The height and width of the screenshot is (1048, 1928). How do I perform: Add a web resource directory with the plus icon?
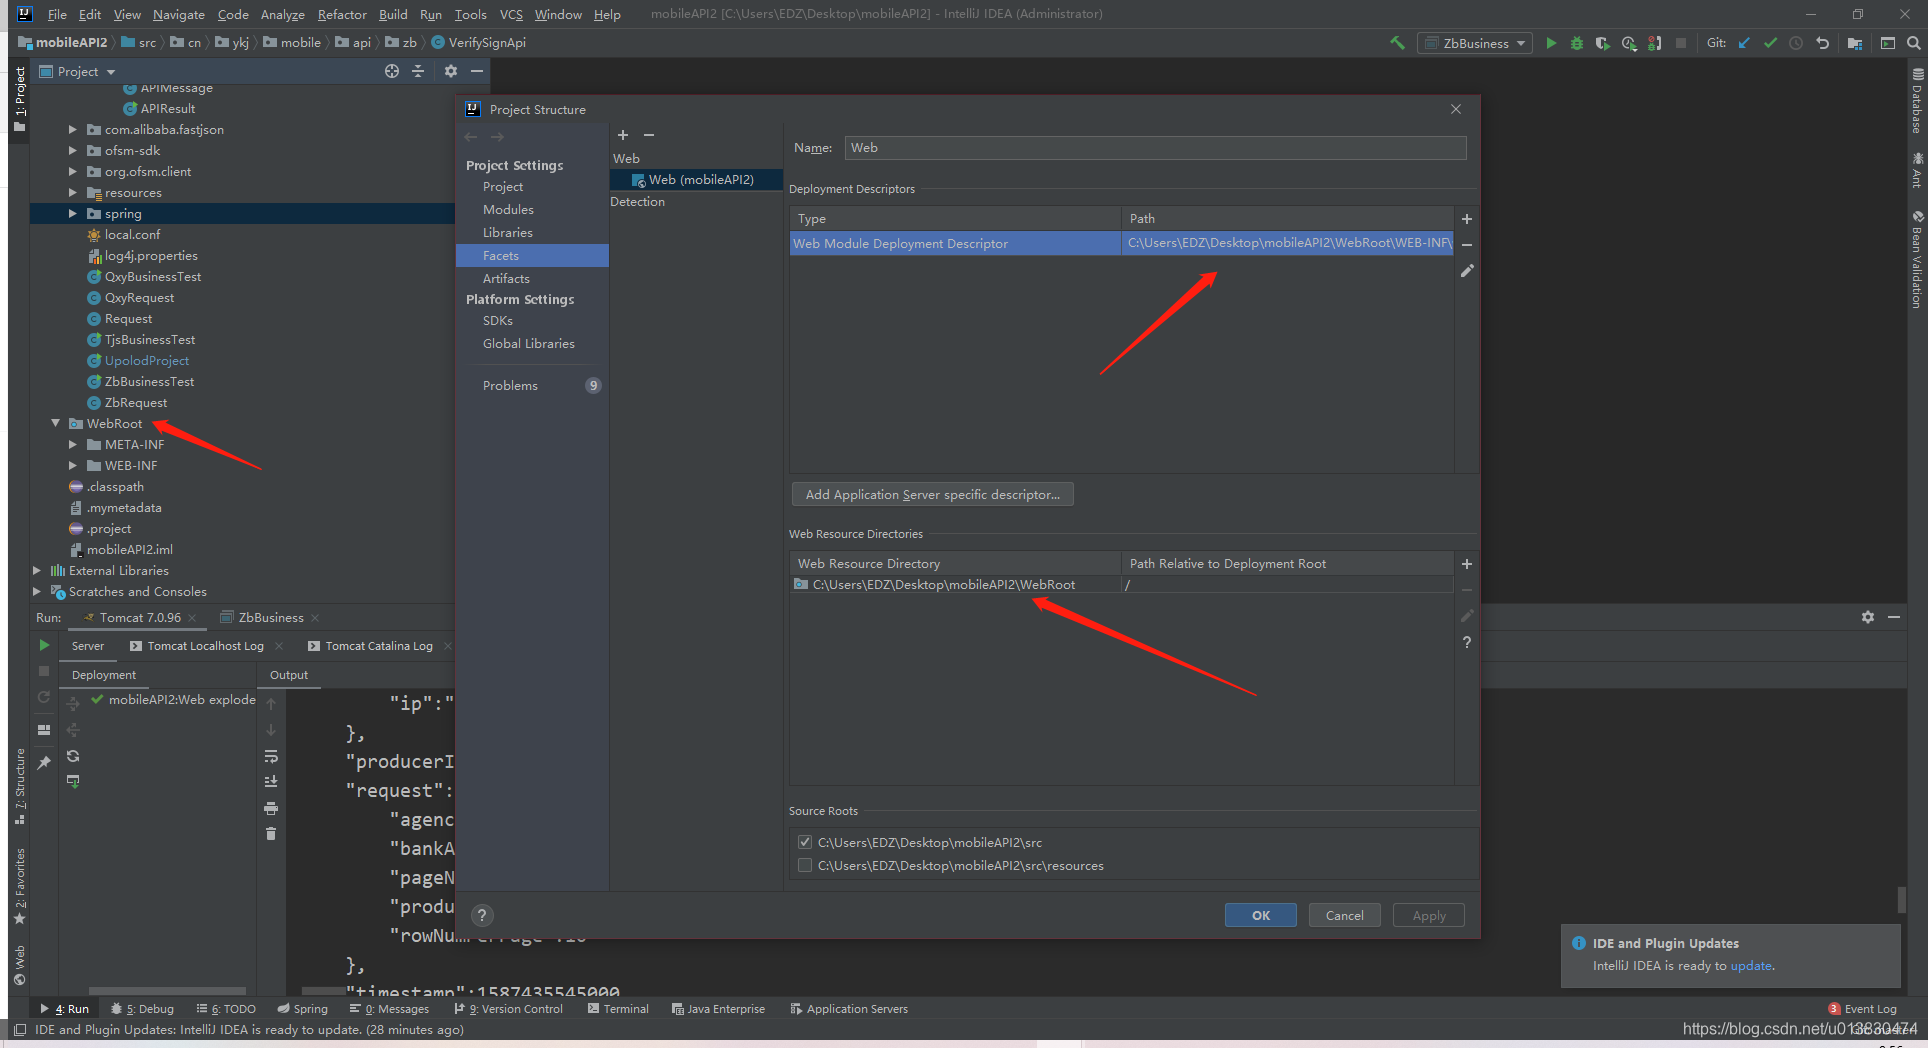pyautogui.click(x=1467, y=564)
